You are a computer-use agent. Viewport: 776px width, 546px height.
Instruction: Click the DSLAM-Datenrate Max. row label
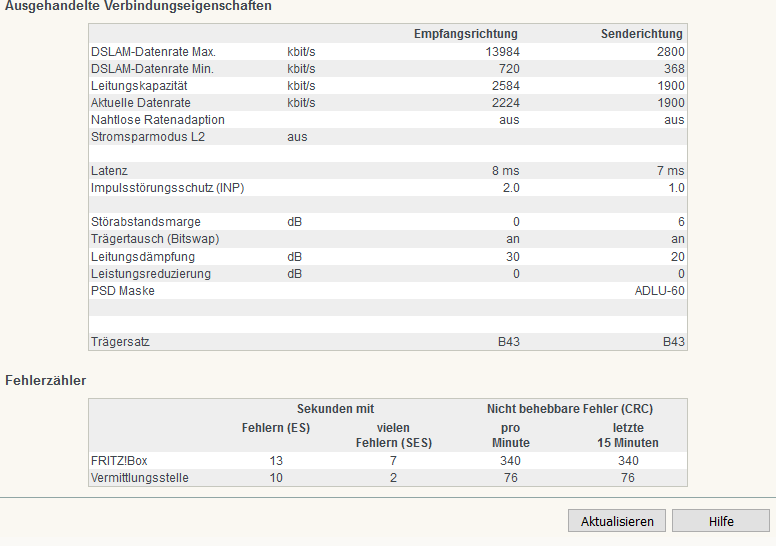pyautogui.click(x=153, y=52)
